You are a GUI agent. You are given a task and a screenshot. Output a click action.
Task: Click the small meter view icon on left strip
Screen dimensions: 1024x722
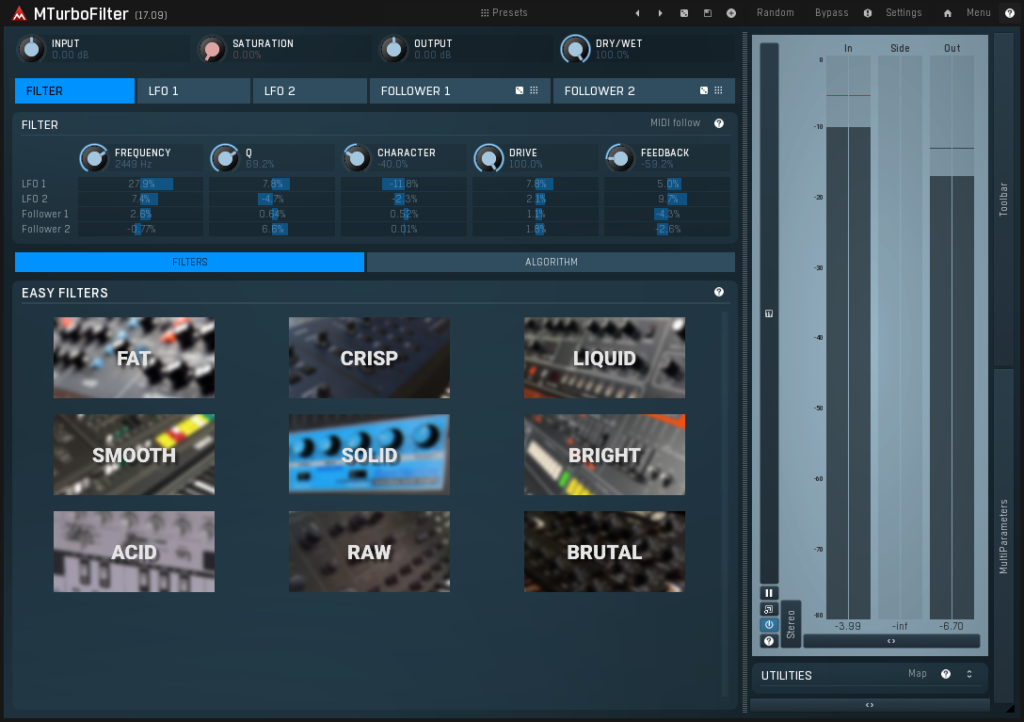[x=769, y=313]
